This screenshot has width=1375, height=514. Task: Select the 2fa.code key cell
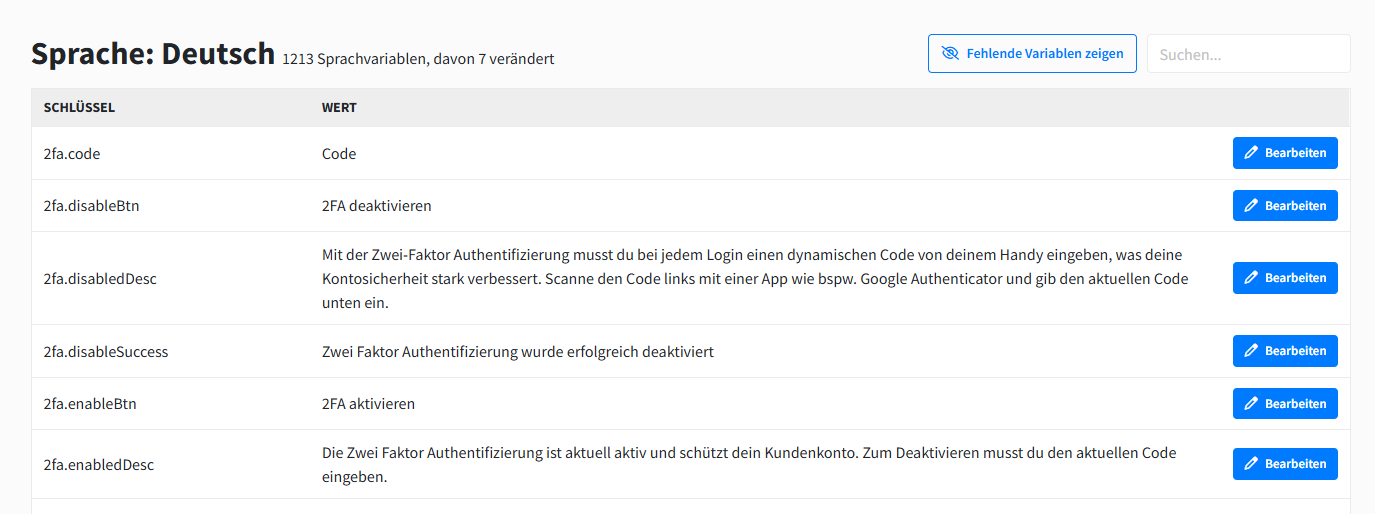(72, 154)
